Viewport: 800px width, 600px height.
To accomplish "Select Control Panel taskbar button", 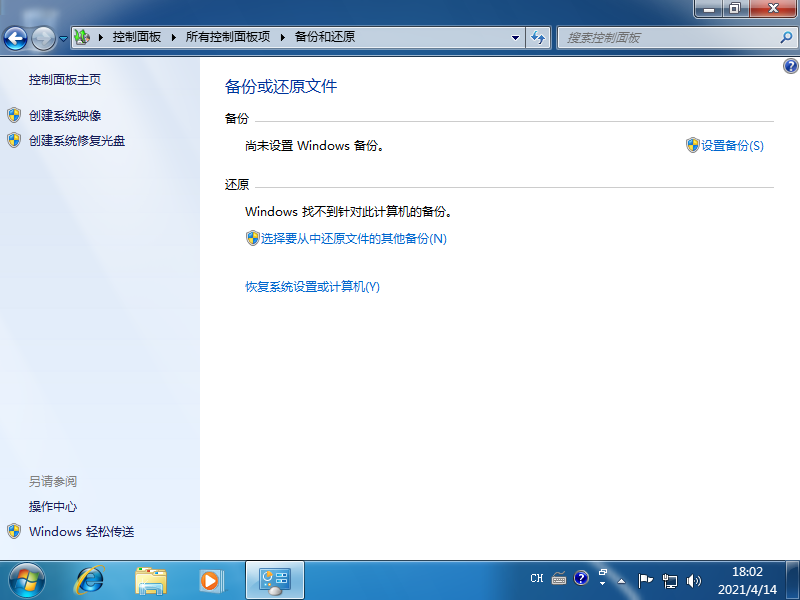I will [x=275, y=580].
